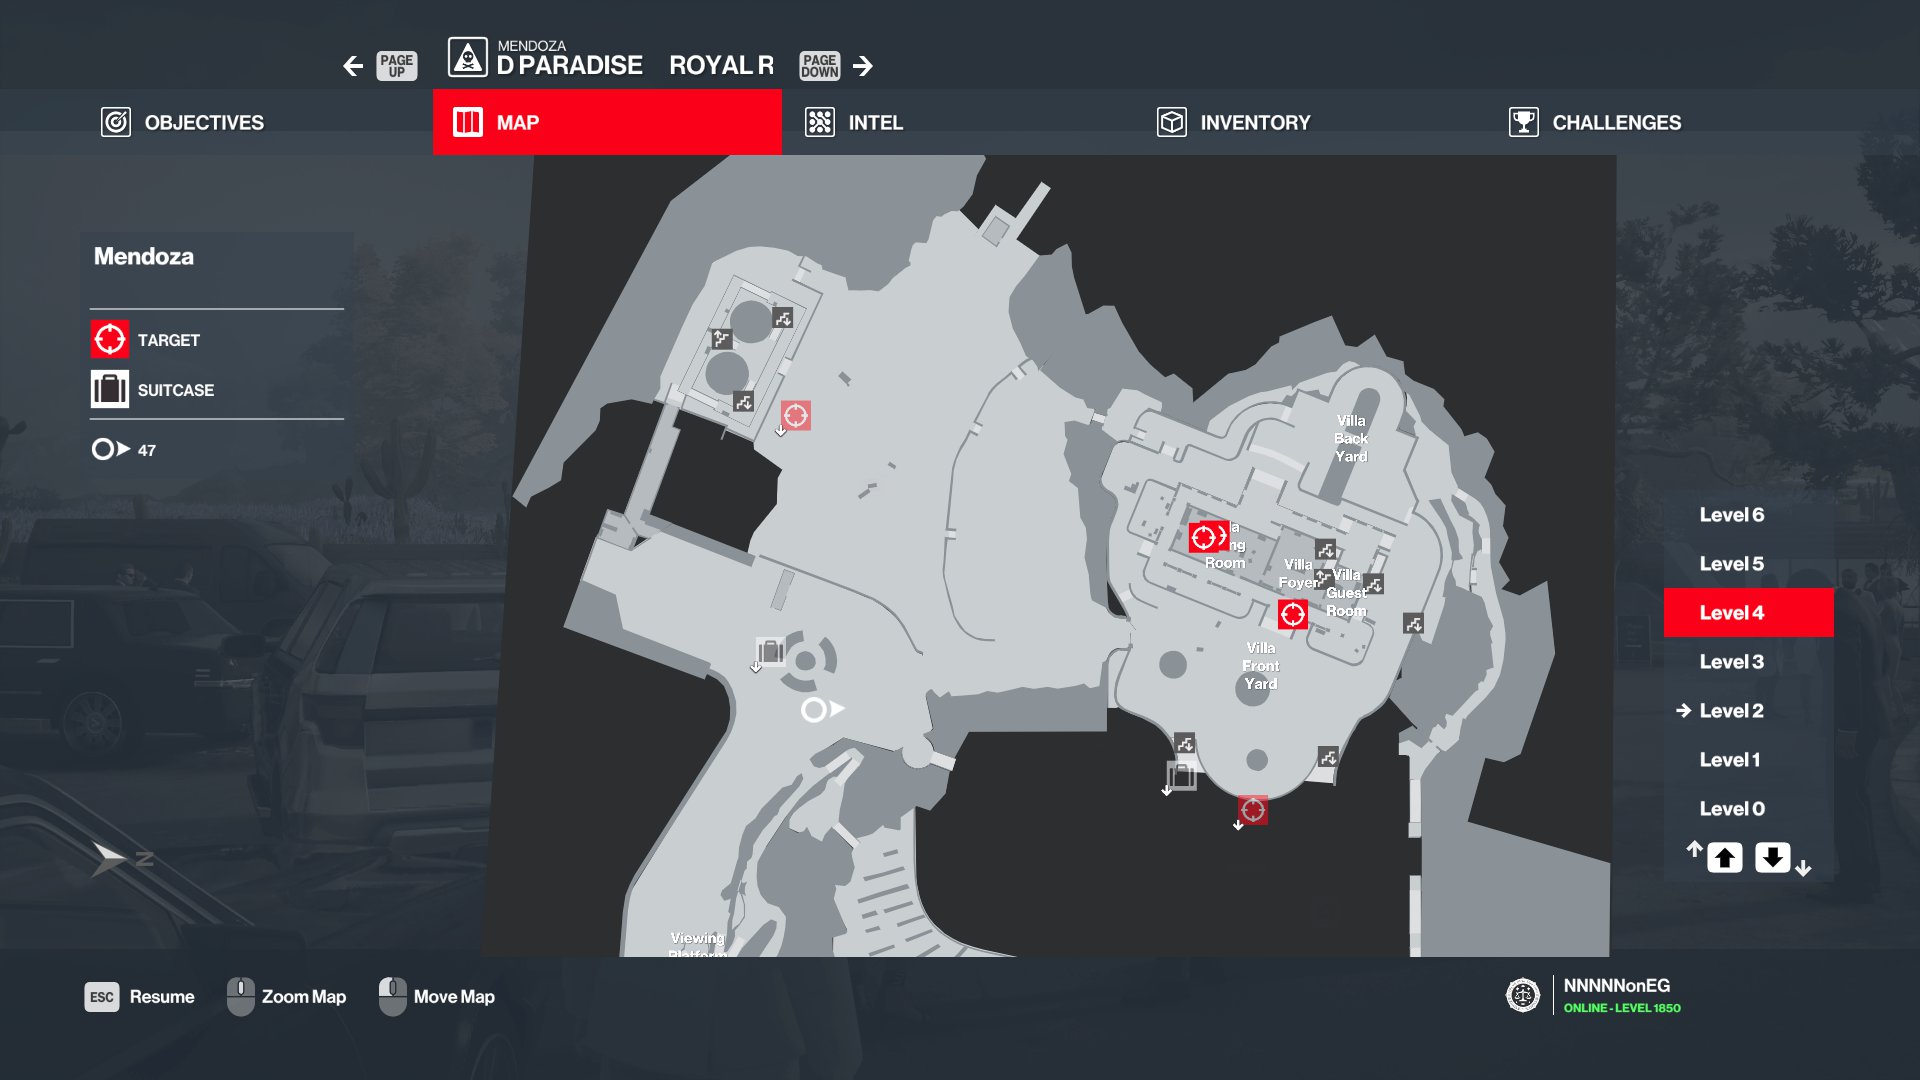Select Level 6 floor
Image resolution: width=1920 pixels, height=1080 pixels.
coord(1748,515)
